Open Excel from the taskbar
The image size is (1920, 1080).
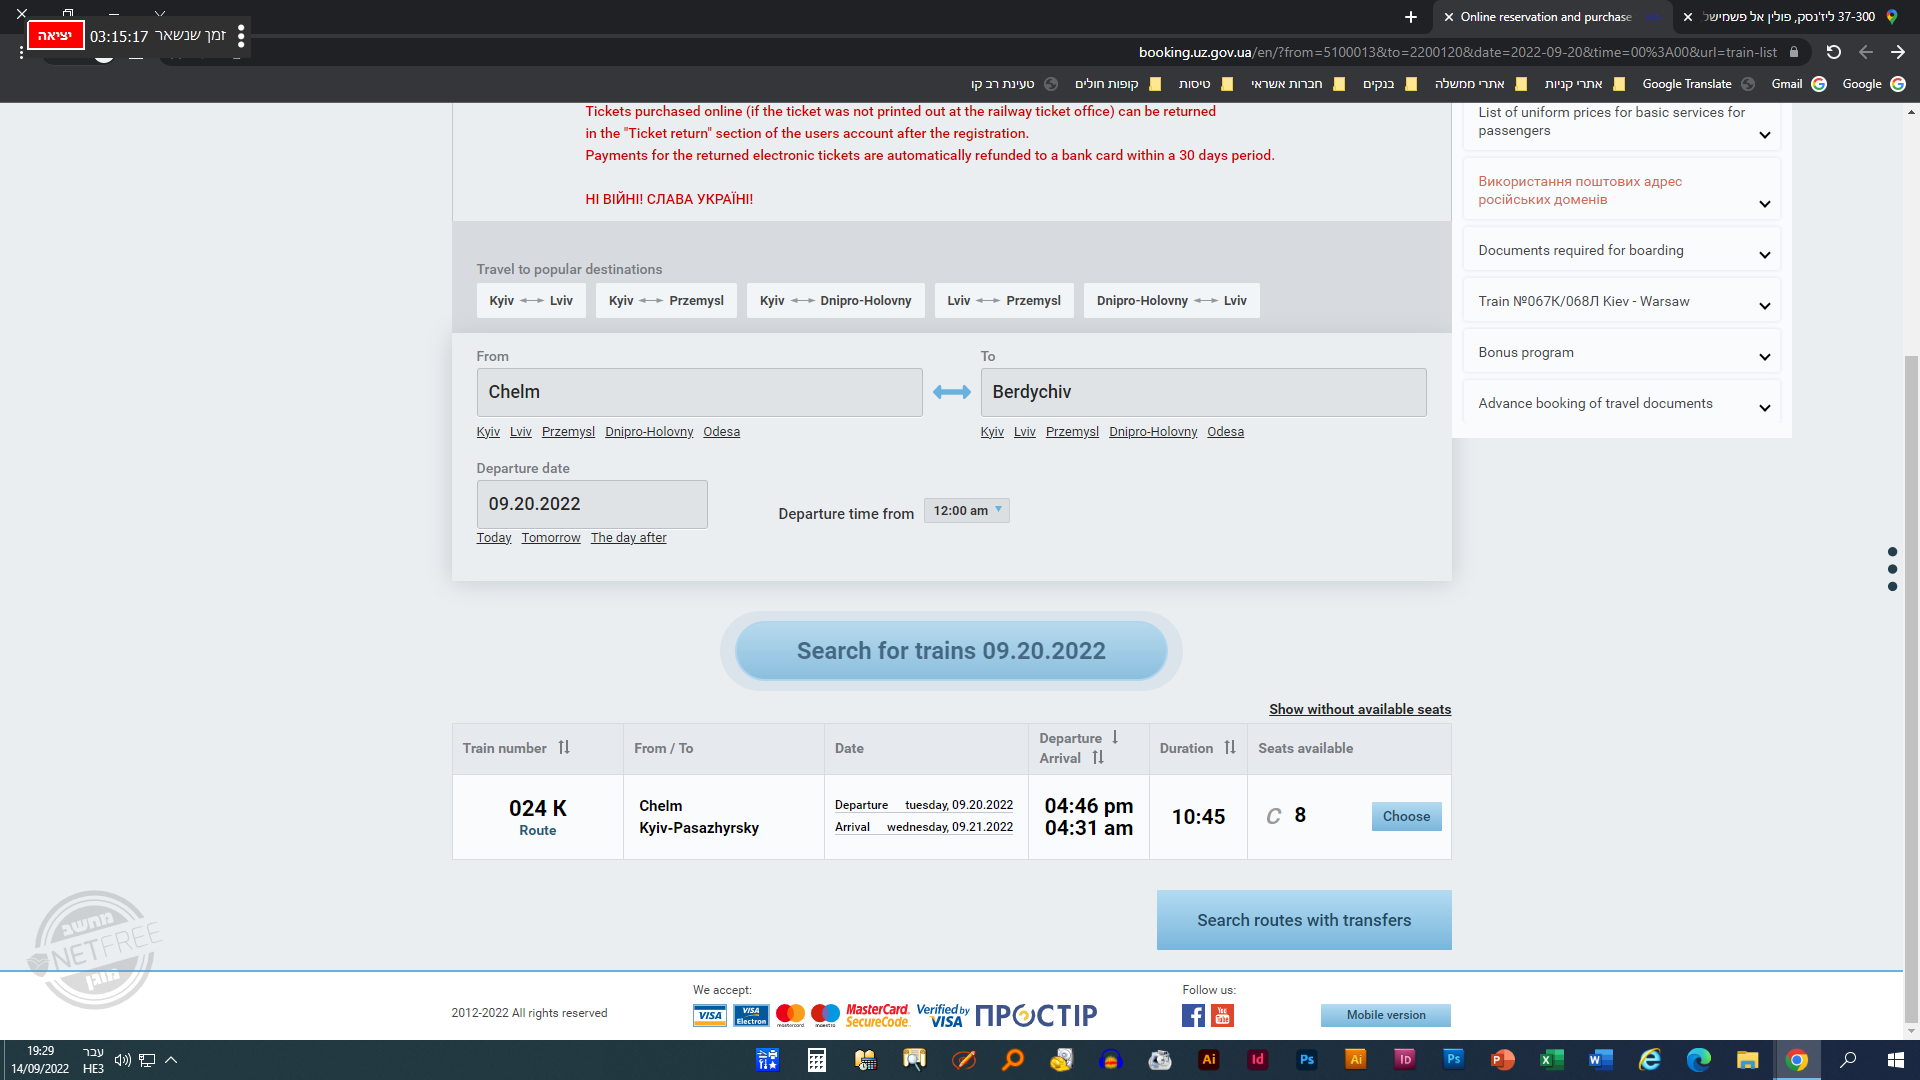pos(1551,1060)
